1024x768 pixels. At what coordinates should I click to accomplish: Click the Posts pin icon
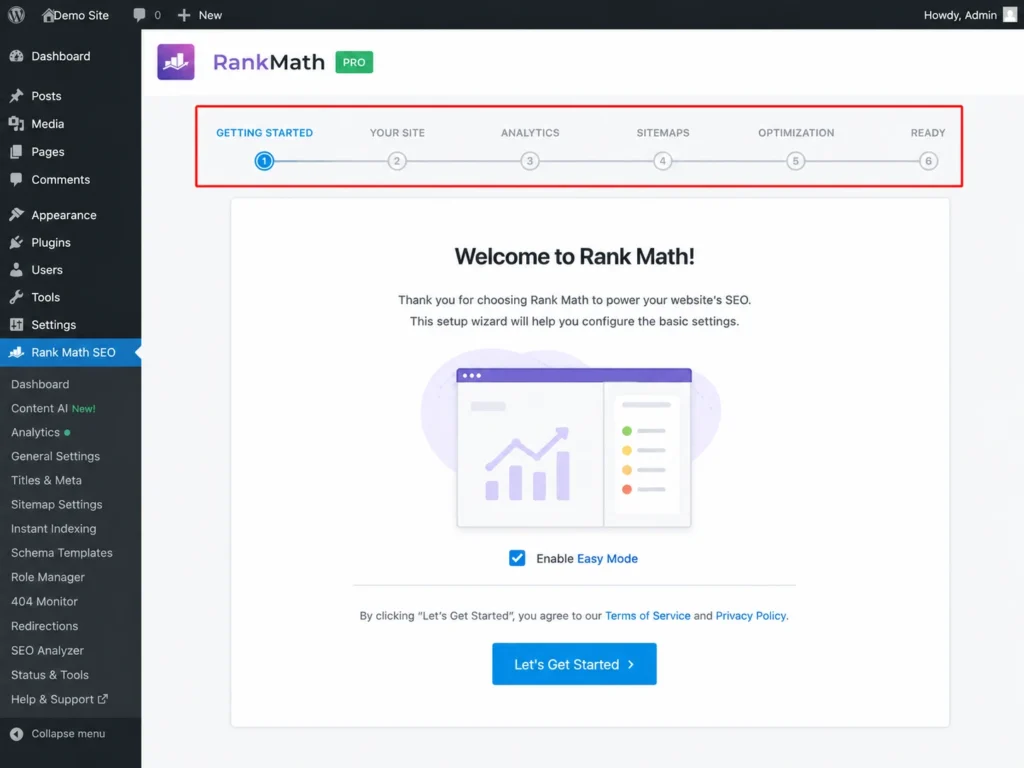pyautogui.click(x=17, y=96)
